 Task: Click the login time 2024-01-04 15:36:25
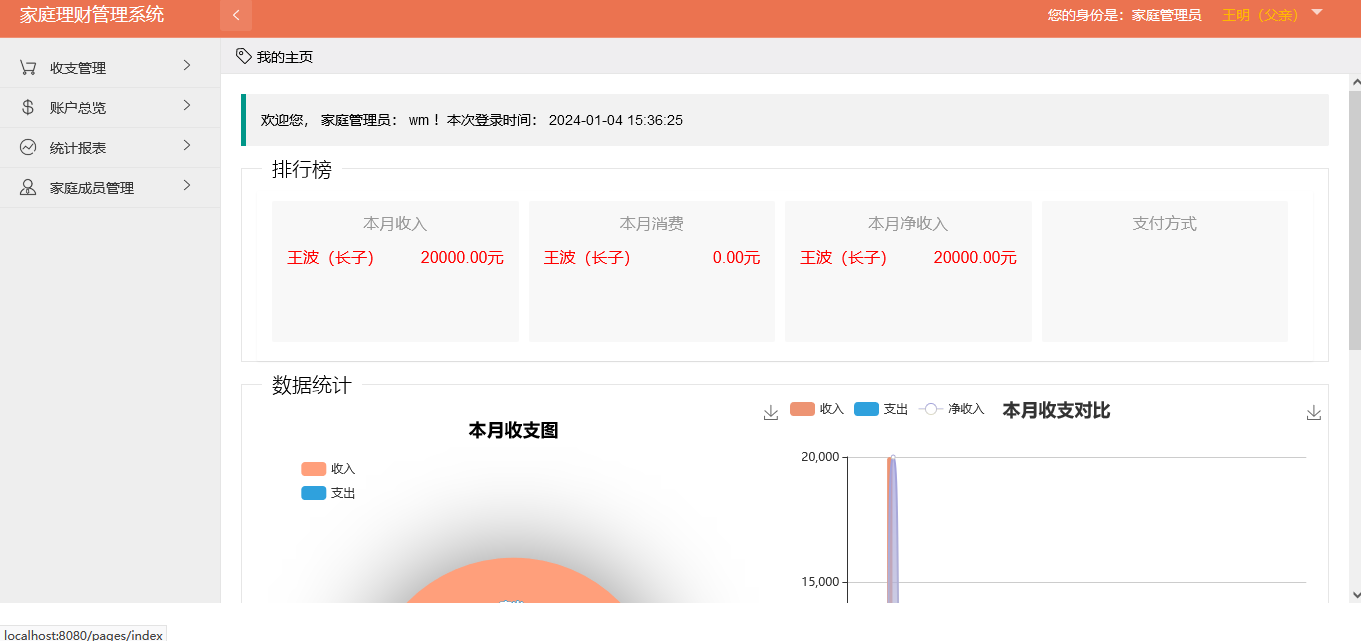click(616, 120)
